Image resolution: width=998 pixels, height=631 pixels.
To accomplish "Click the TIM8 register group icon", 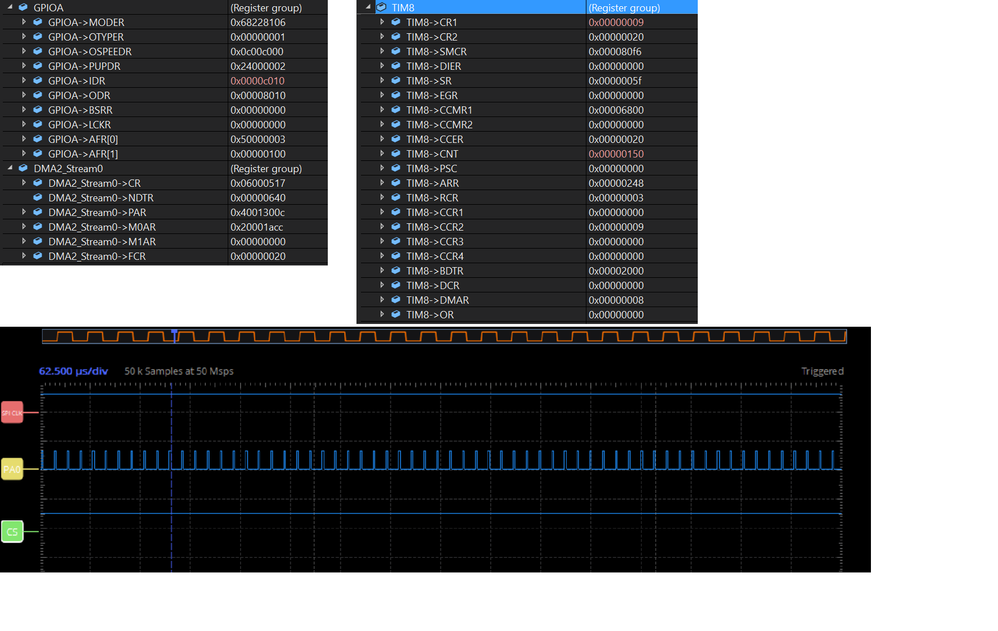I will [x=381, y=7].
